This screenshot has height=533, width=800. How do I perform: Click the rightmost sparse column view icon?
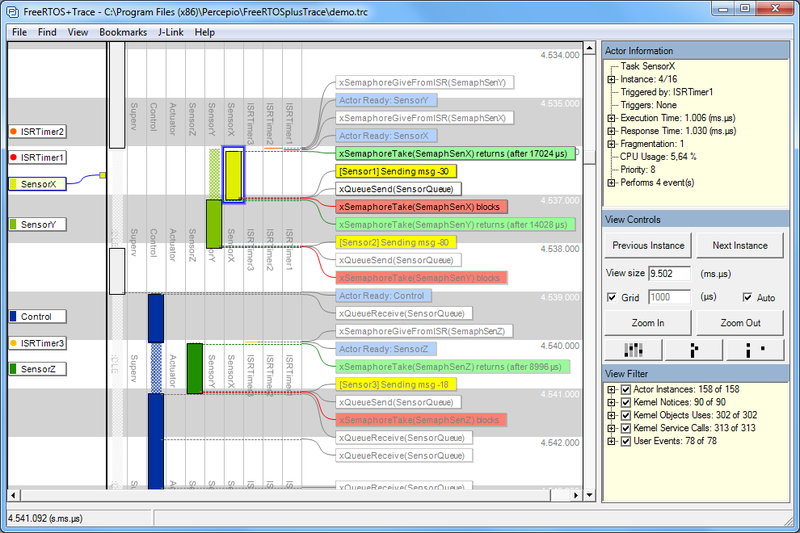[757, 349]
